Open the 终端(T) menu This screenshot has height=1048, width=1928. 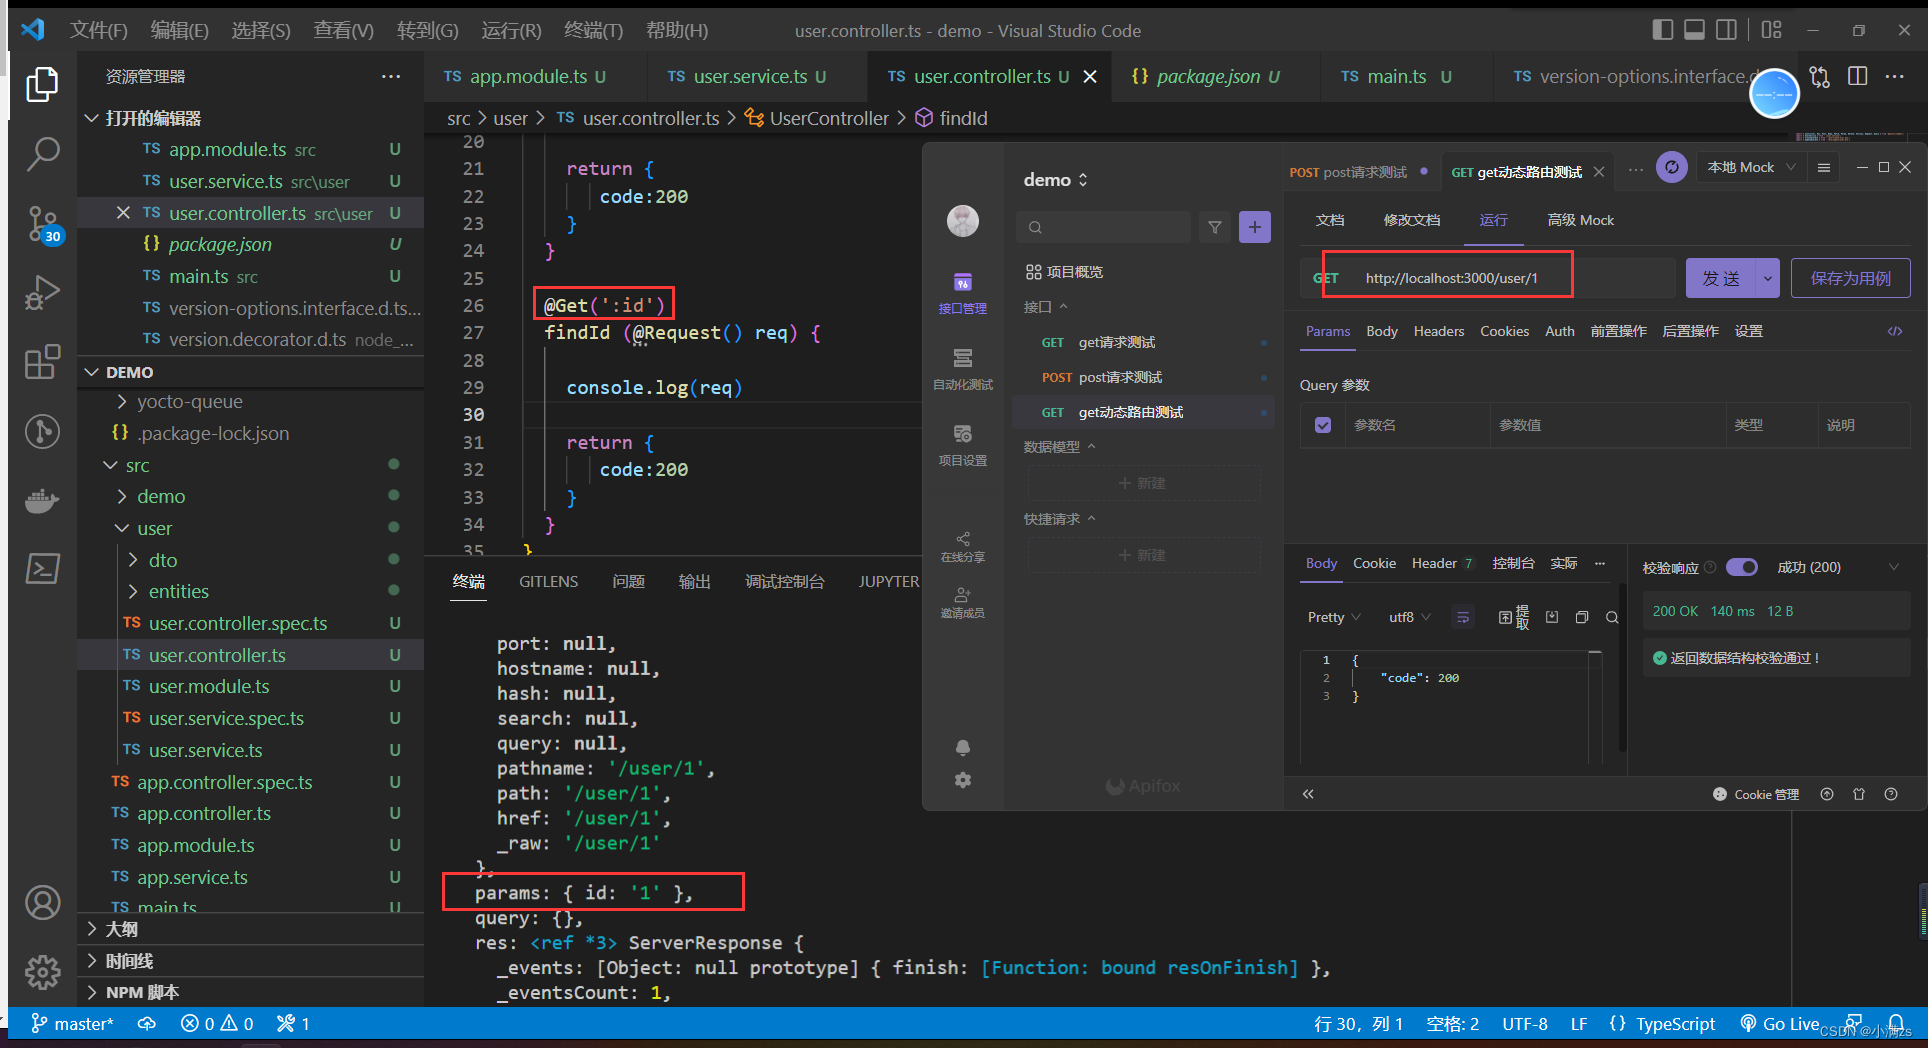592,30
